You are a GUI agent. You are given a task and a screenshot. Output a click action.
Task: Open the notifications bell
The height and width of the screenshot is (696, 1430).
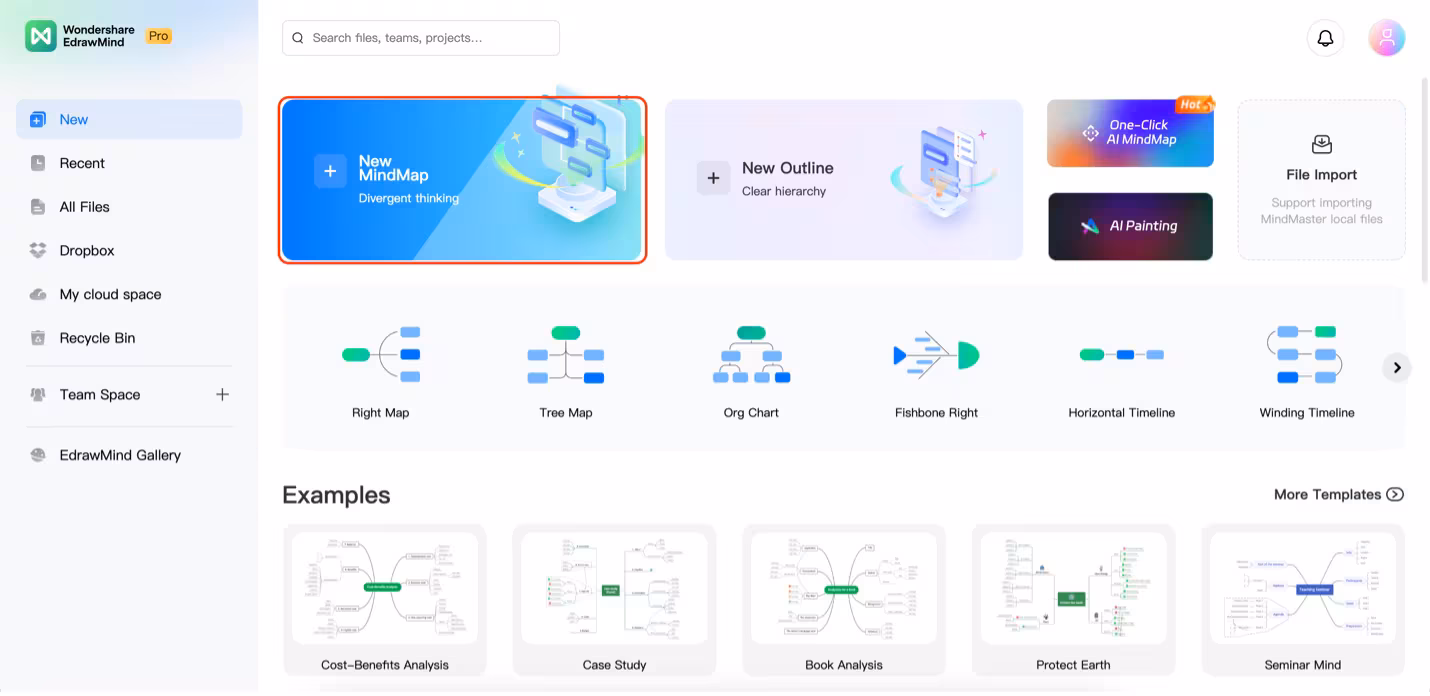(1325, 38)
